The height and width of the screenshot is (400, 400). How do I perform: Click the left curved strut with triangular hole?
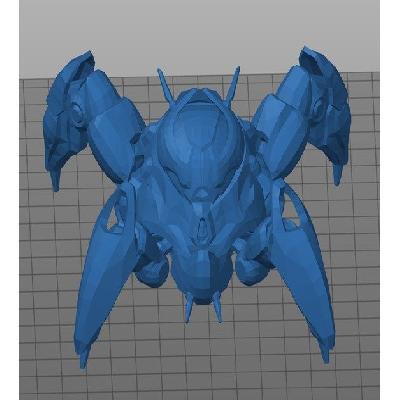coord(117,210)
